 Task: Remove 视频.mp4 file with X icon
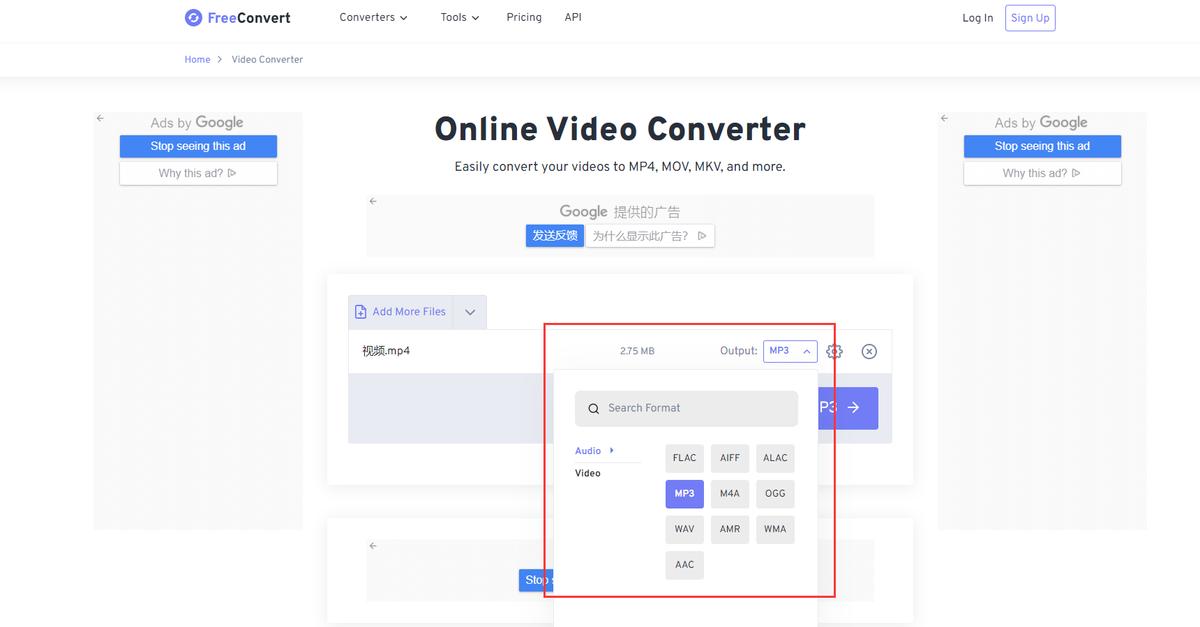point(869,351)
